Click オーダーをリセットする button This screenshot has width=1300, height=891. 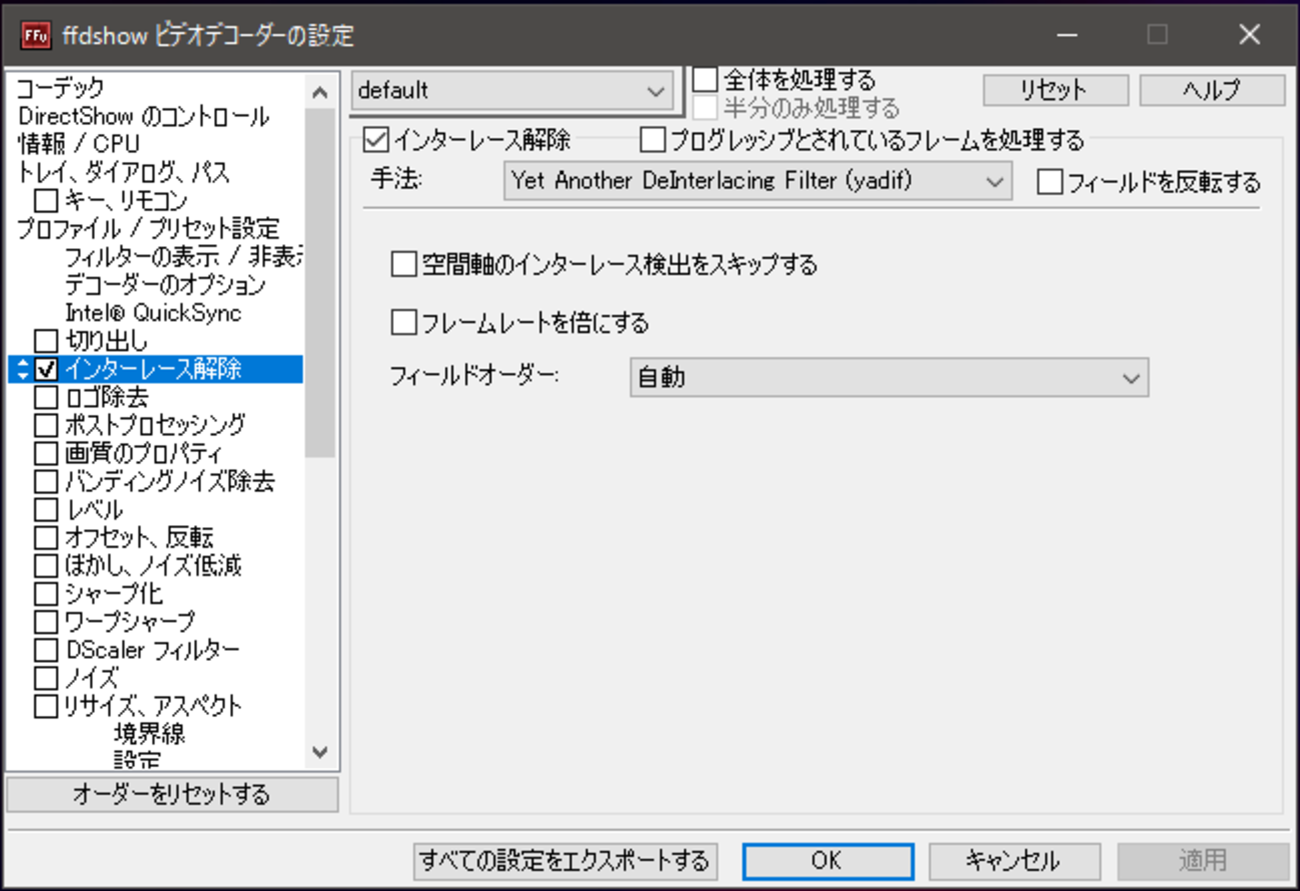click(172, 795)
